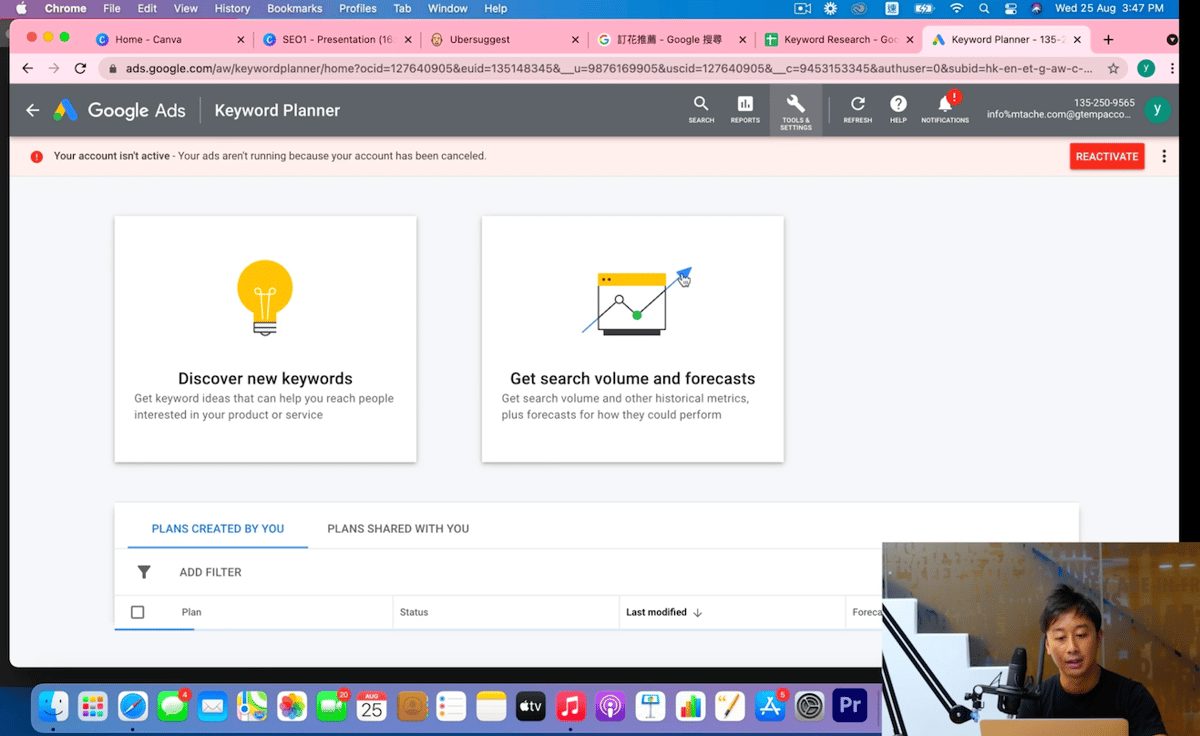This screenshot has width=1200, height=736.
Task: Tick the select-all plans checkbox
Action: [138, 612]
